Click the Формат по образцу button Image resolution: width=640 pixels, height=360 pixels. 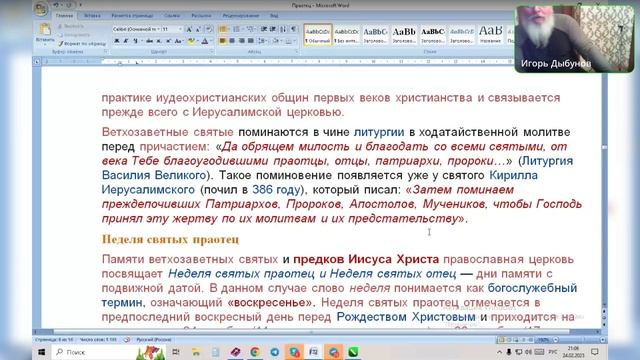tap(82, 43)
